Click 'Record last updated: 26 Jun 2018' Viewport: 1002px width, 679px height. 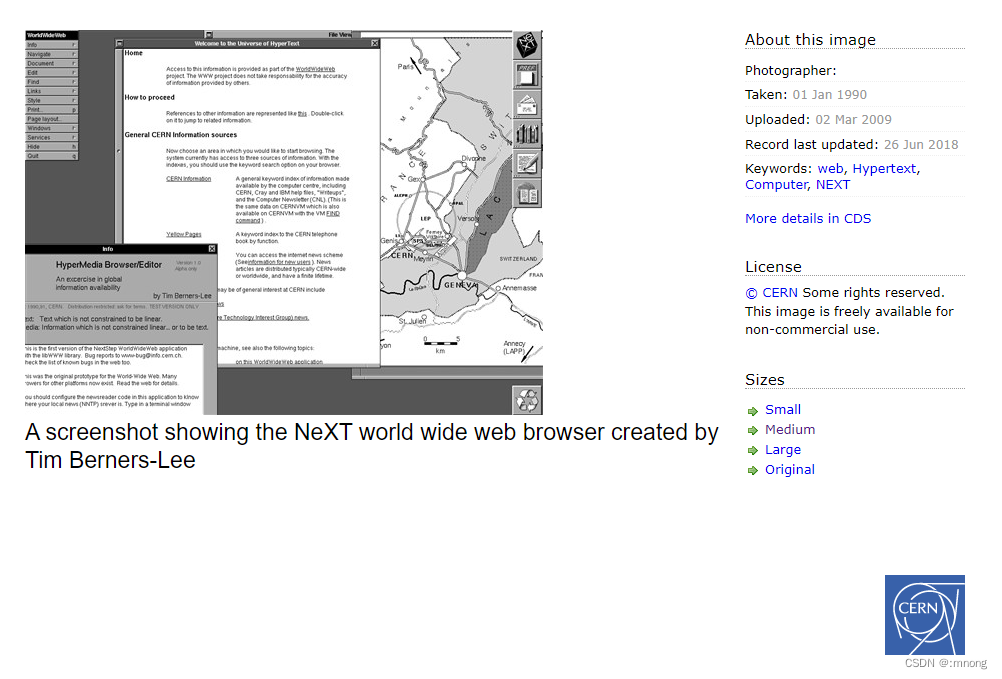click(x=852, y=144)
